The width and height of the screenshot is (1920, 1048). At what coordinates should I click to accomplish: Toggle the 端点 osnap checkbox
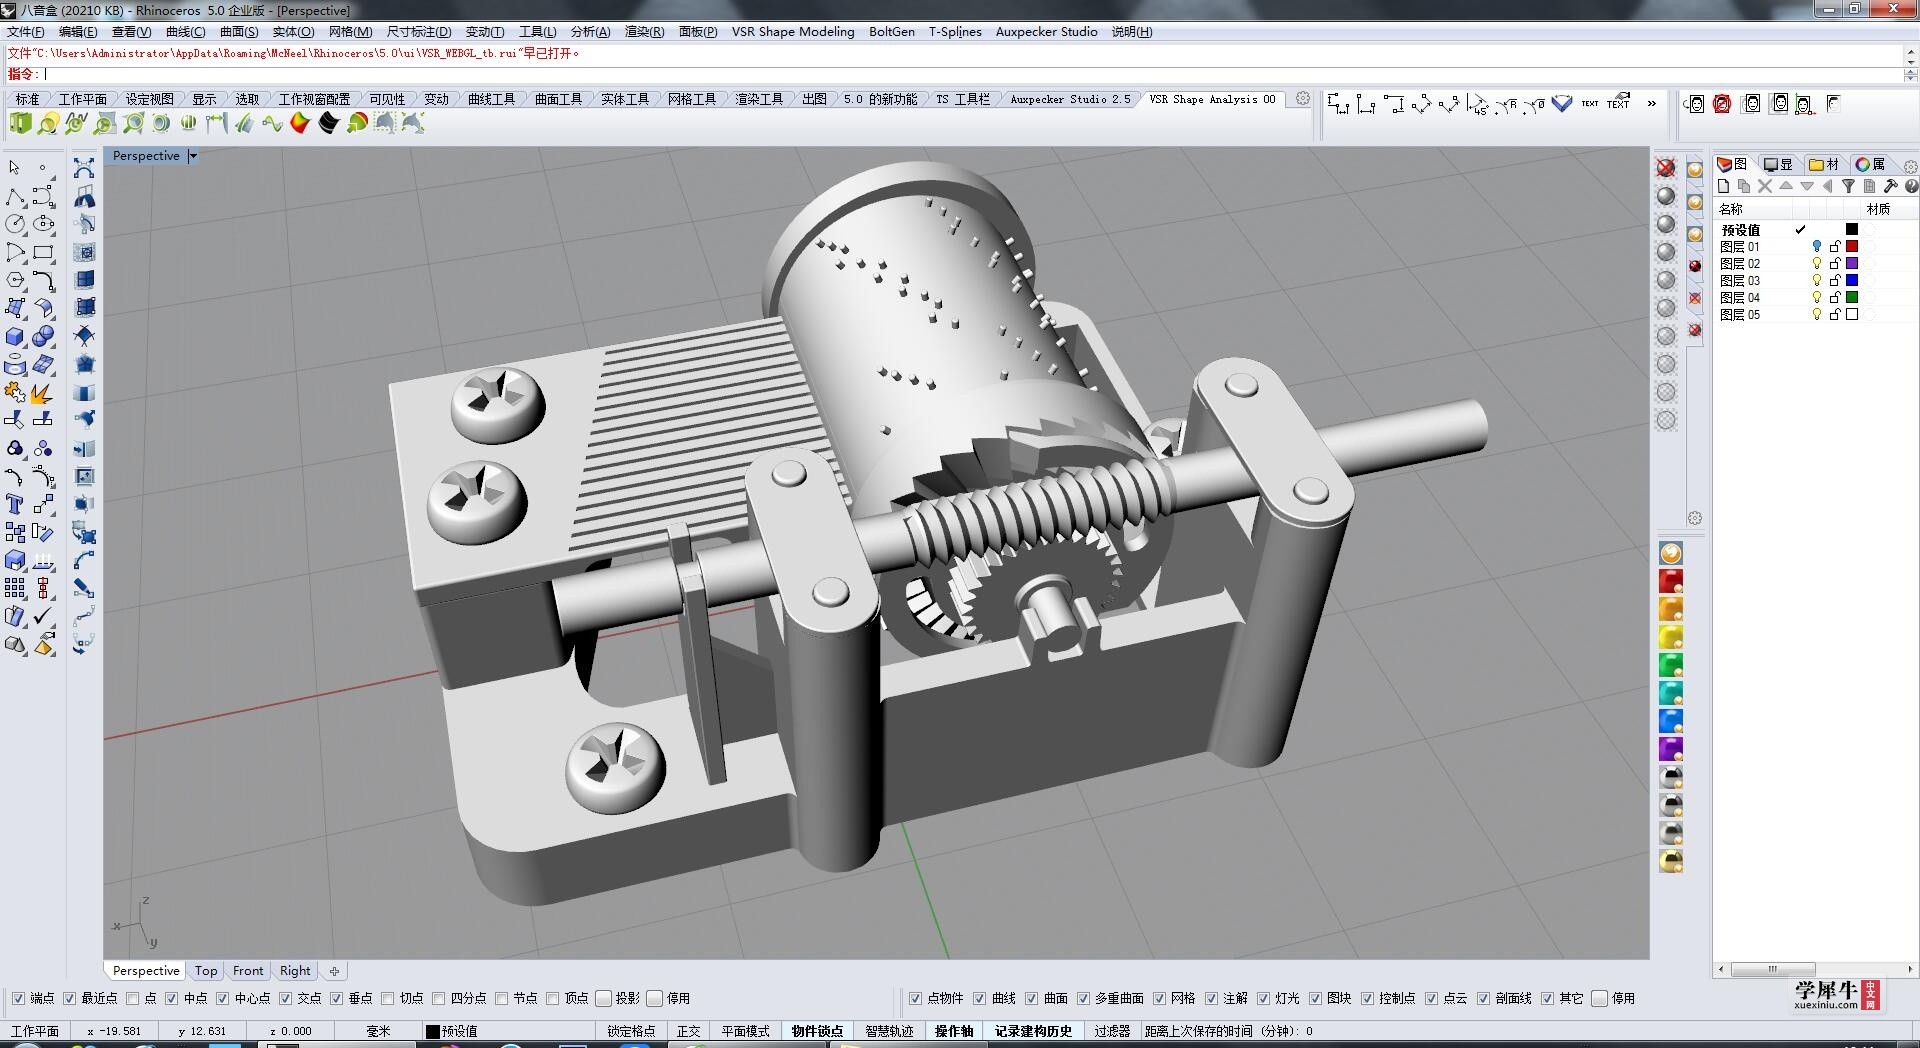coord(18,998)
